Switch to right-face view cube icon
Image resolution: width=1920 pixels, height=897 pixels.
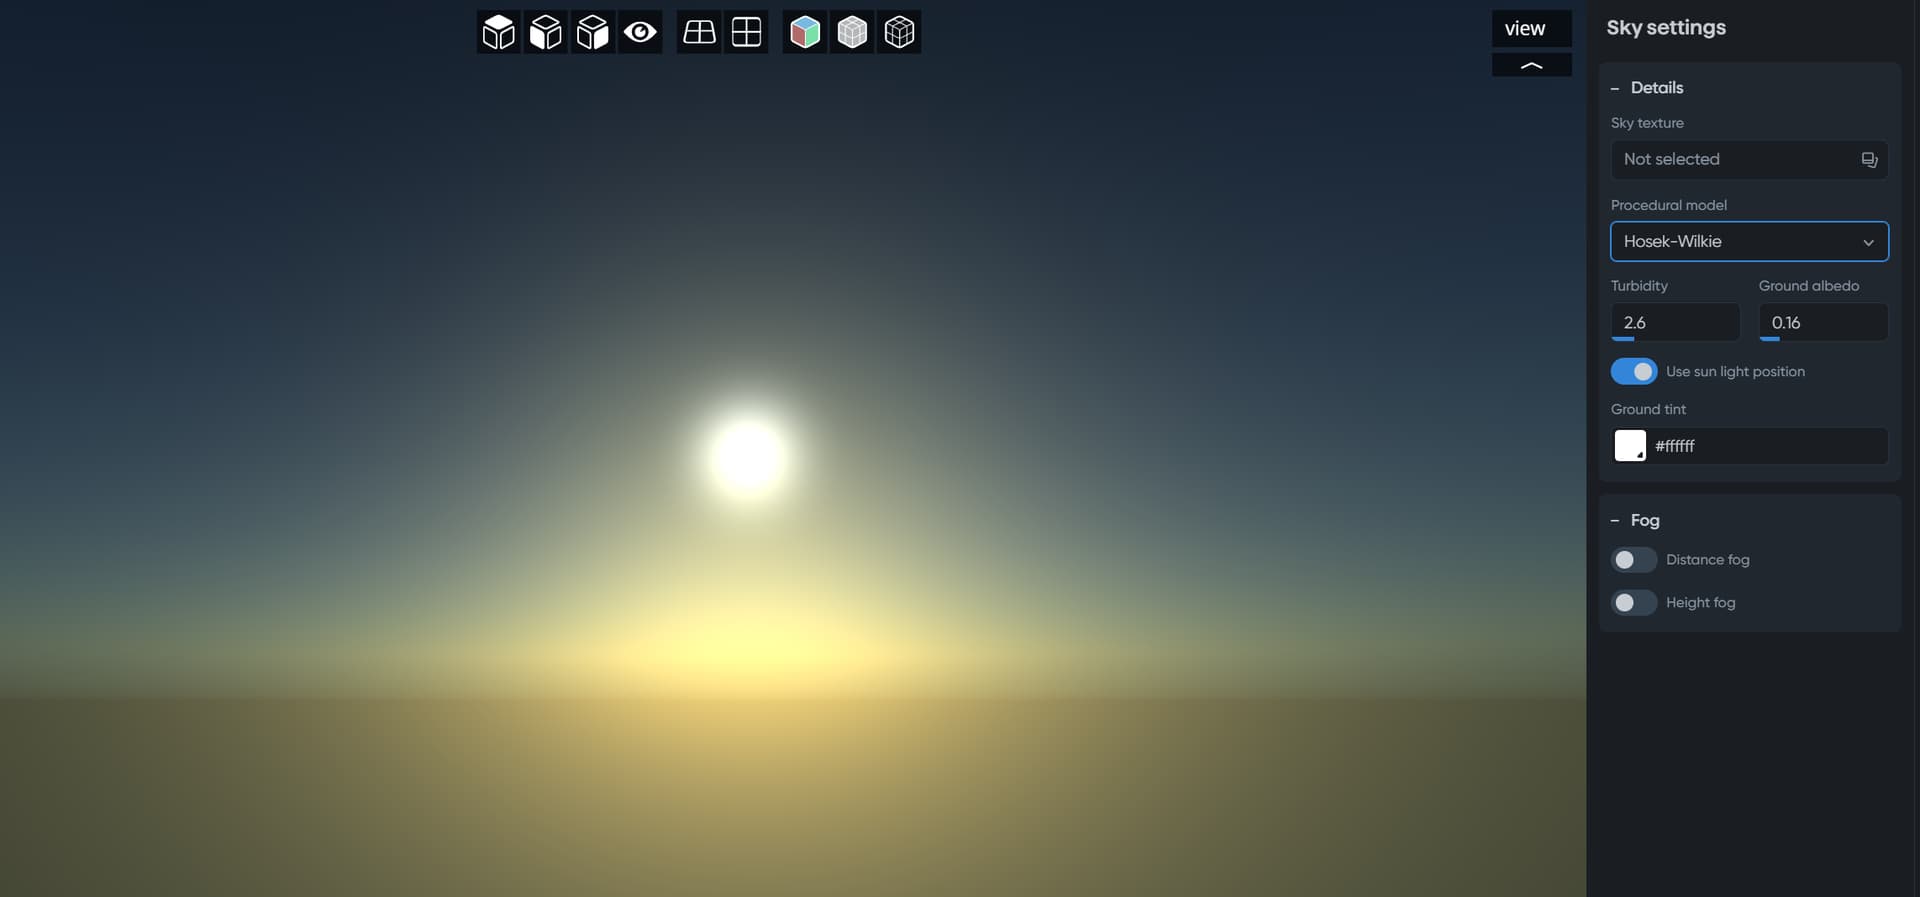pyautogui.click(x=592, y=32)
